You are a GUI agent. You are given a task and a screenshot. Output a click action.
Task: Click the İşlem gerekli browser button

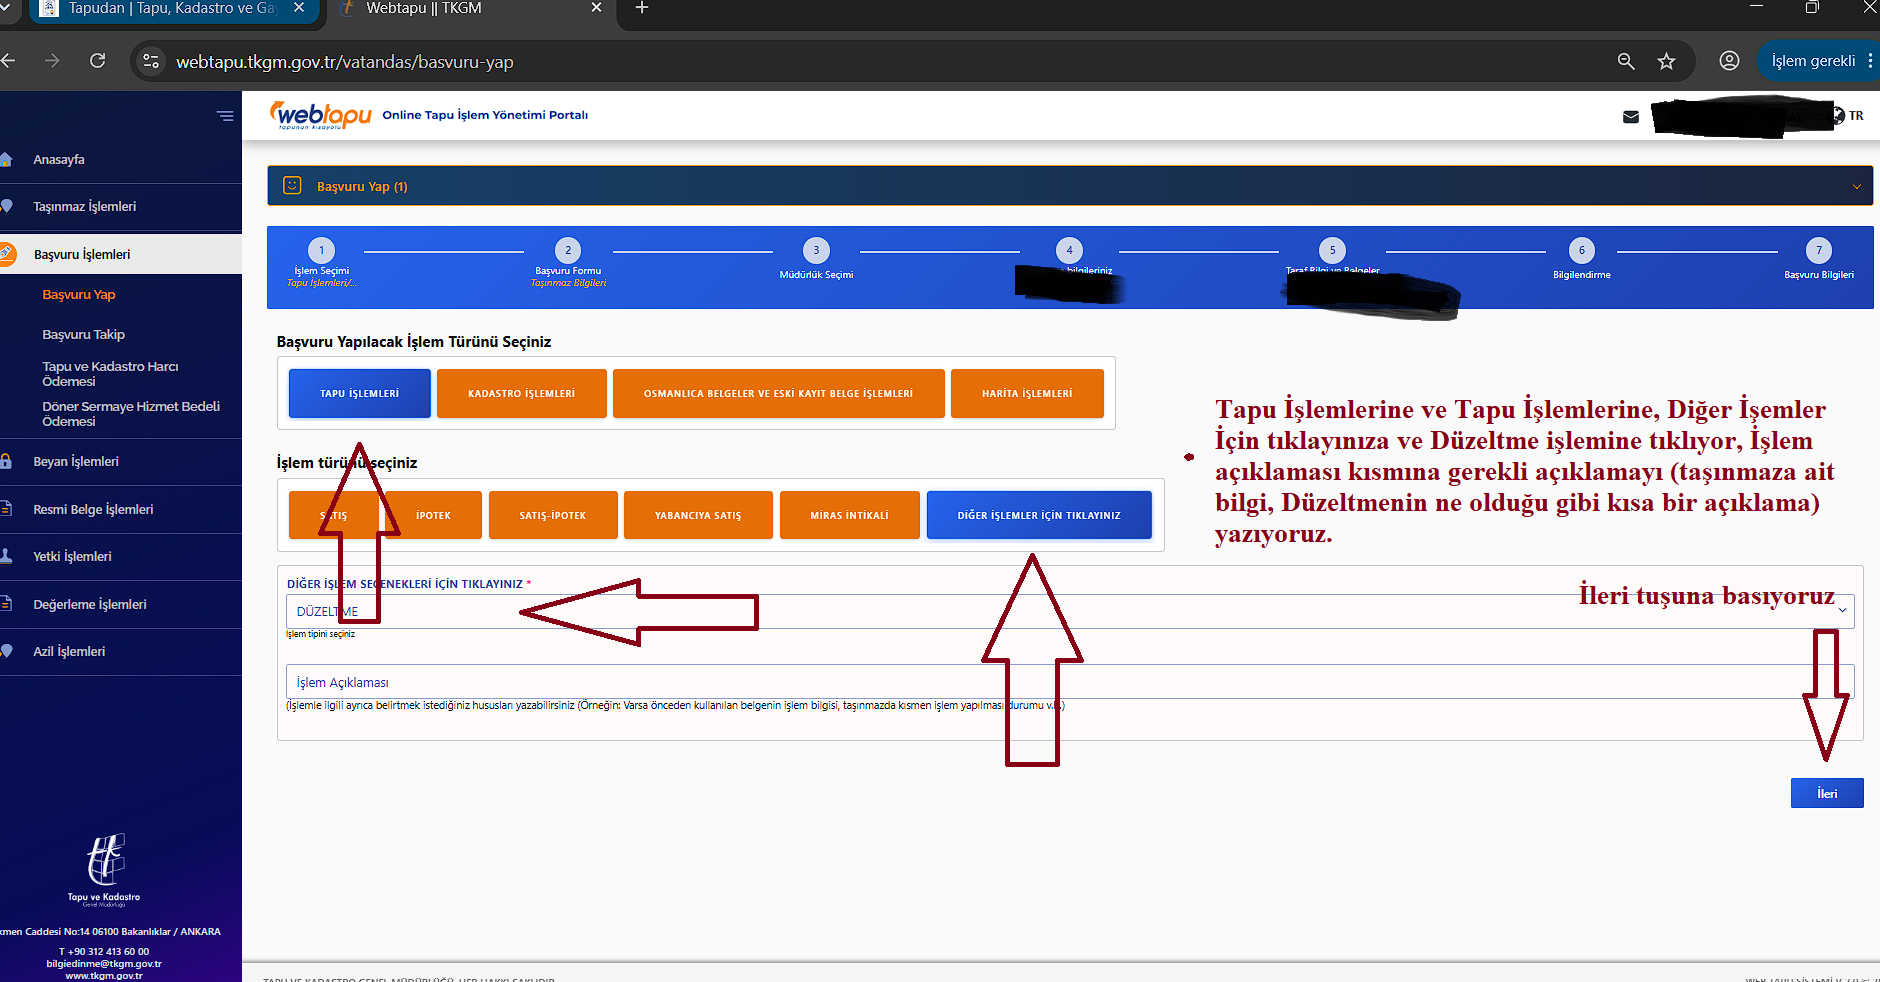[1813, 61]
